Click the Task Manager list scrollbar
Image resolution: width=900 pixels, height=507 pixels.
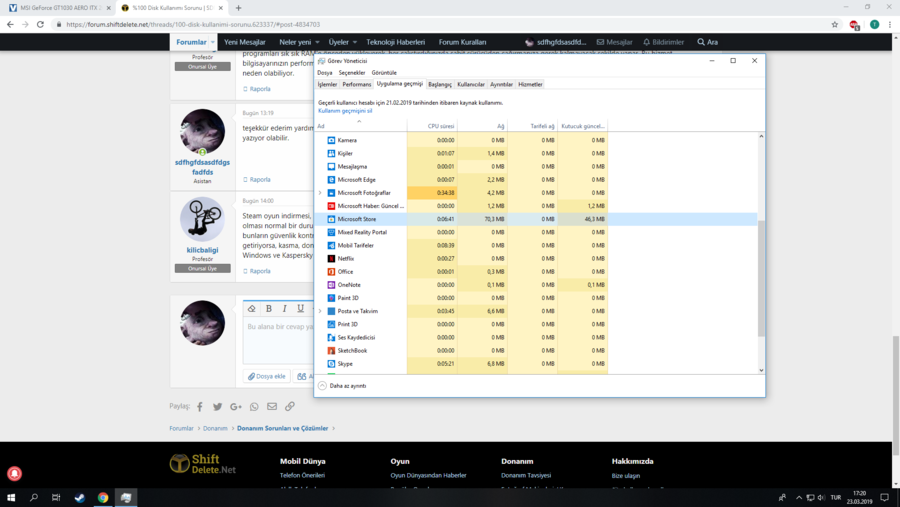(761, 278)
